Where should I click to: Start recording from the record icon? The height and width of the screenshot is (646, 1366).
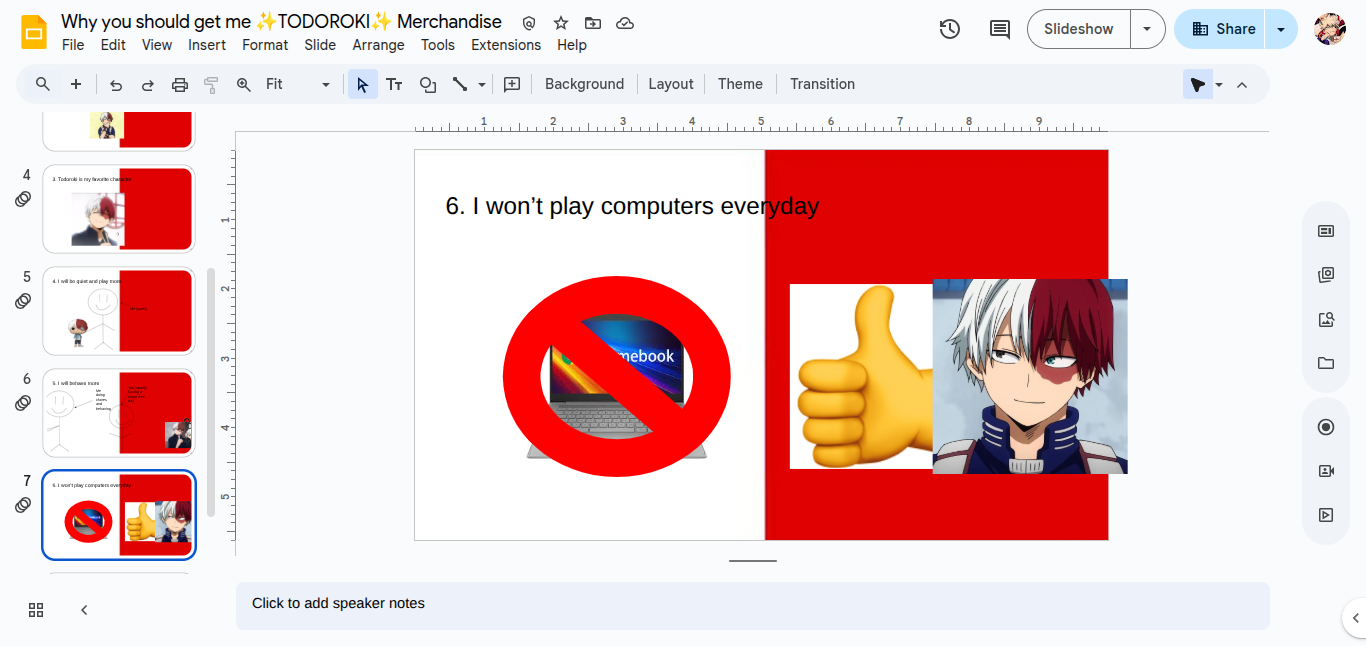click(x=1326, y=427)
